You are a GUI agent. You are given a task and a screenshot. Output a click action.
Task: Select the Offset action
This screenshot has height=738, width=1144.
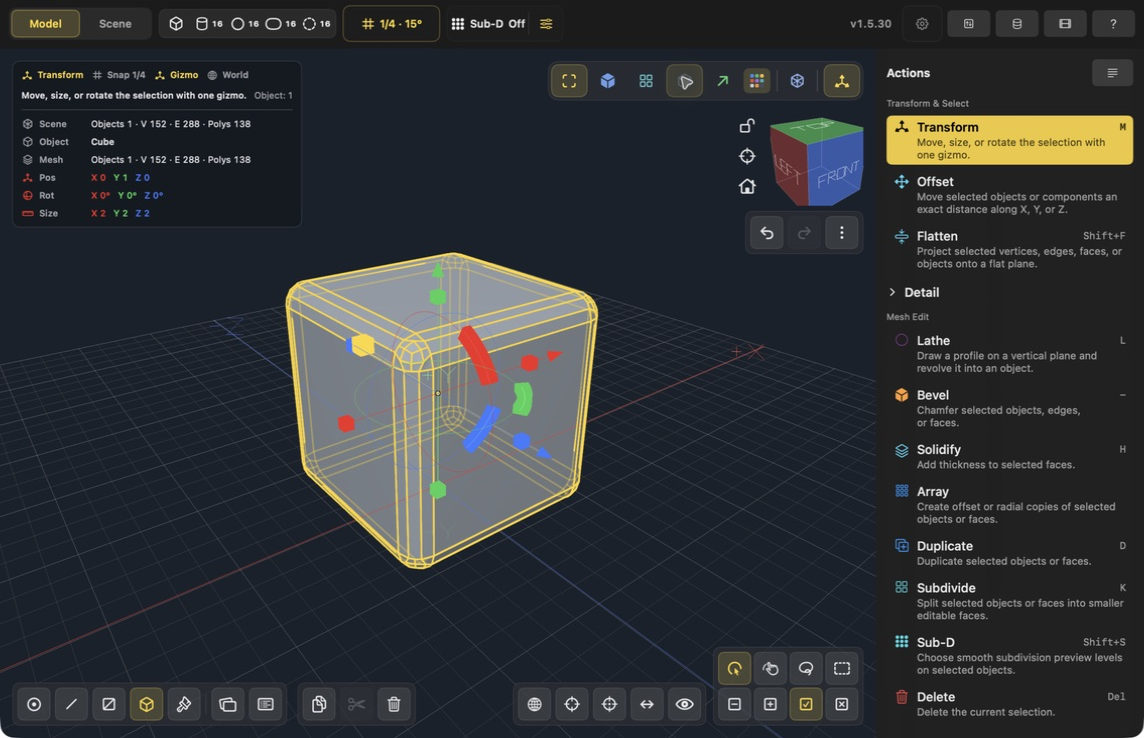tap(1010, 195)
